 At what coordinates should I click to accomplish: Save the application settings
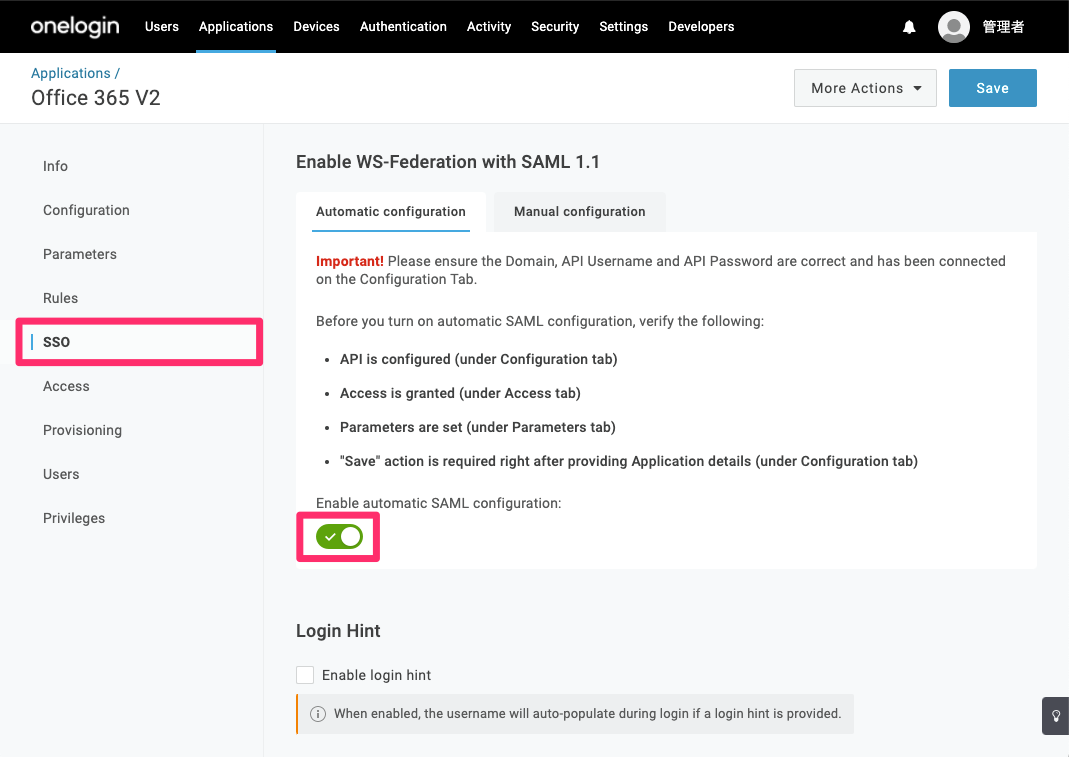click(993, 88)
